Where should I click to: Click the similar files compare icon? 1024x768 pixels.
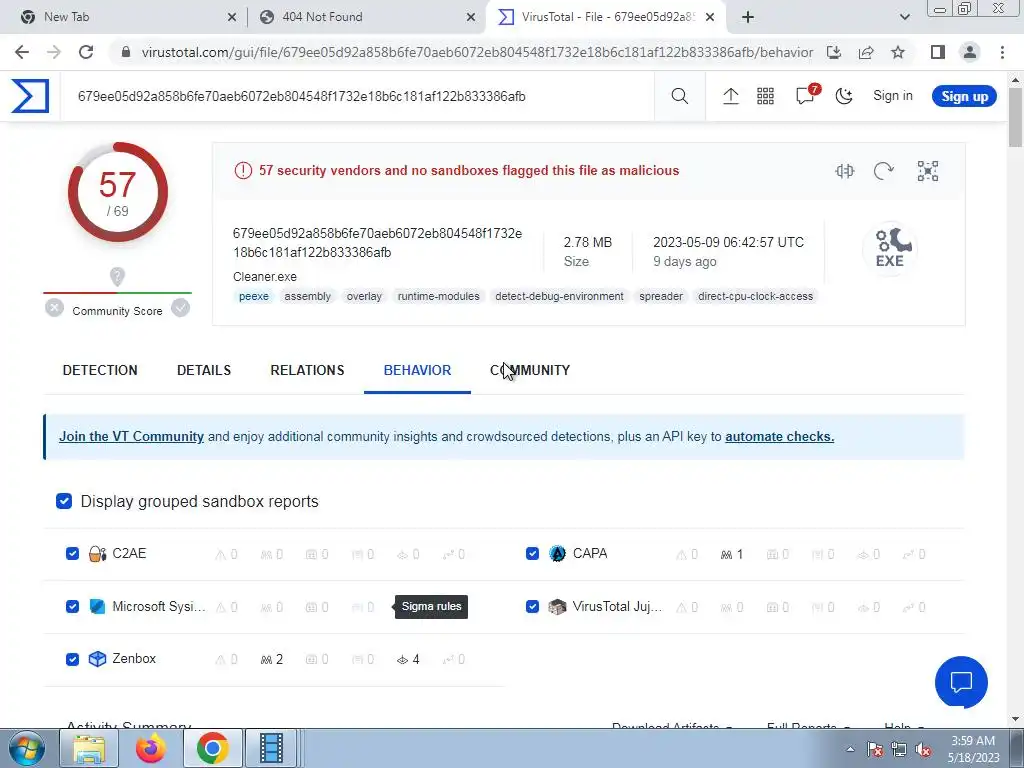coord(844,171)
